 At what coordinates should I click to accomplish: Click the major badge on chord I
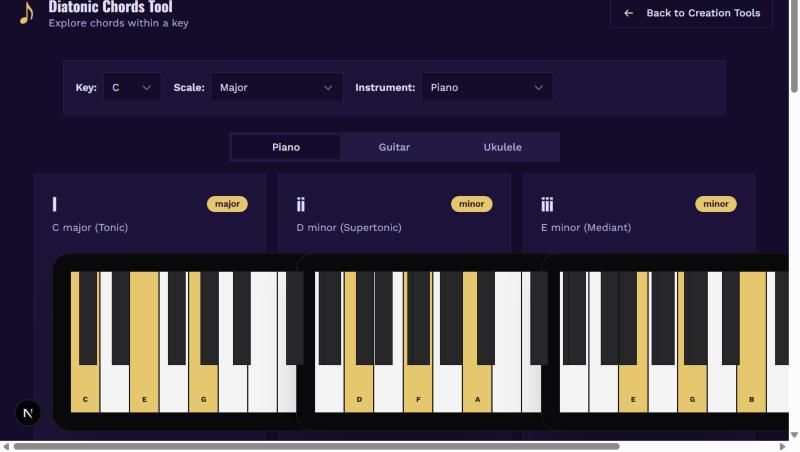tap(227, 204)
